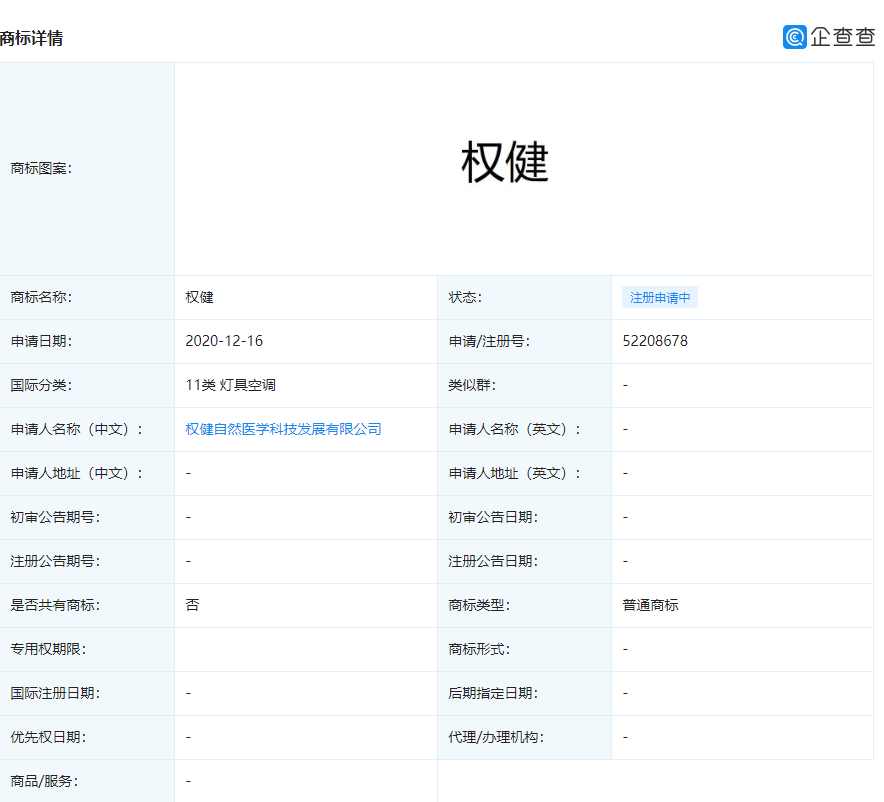The height and width of the screenshot is (802, 884).
Task: Click the 申请人名称（中文） label
Action: point(76,429)
